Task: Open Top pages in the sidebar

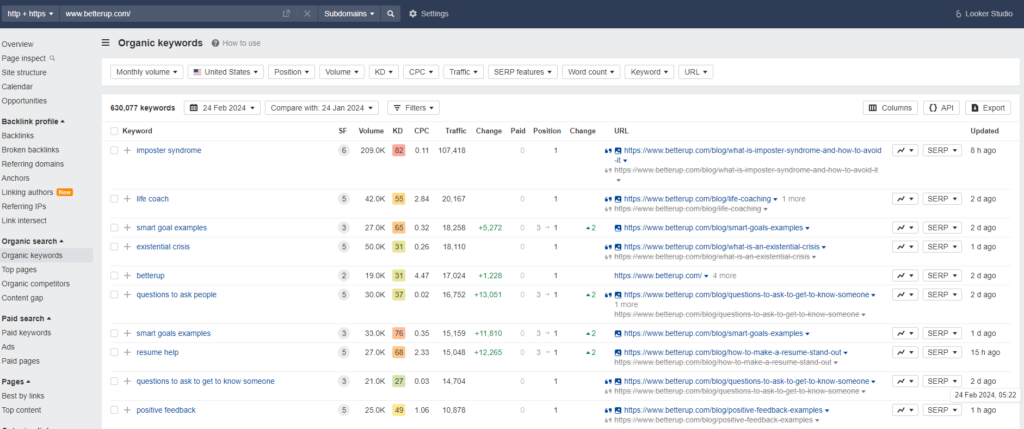Action: 19,270
